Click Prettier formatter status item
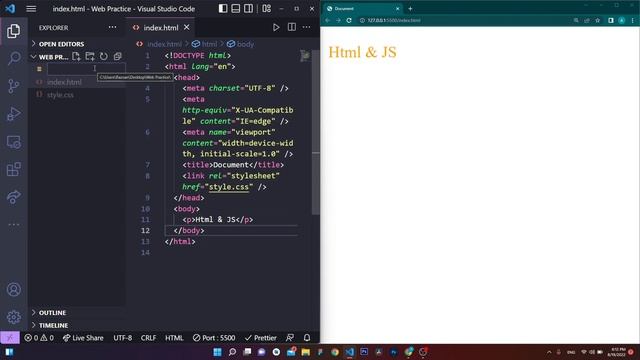Image resolution: width=640 pixels, height=360 pixels. coord(260,338)
